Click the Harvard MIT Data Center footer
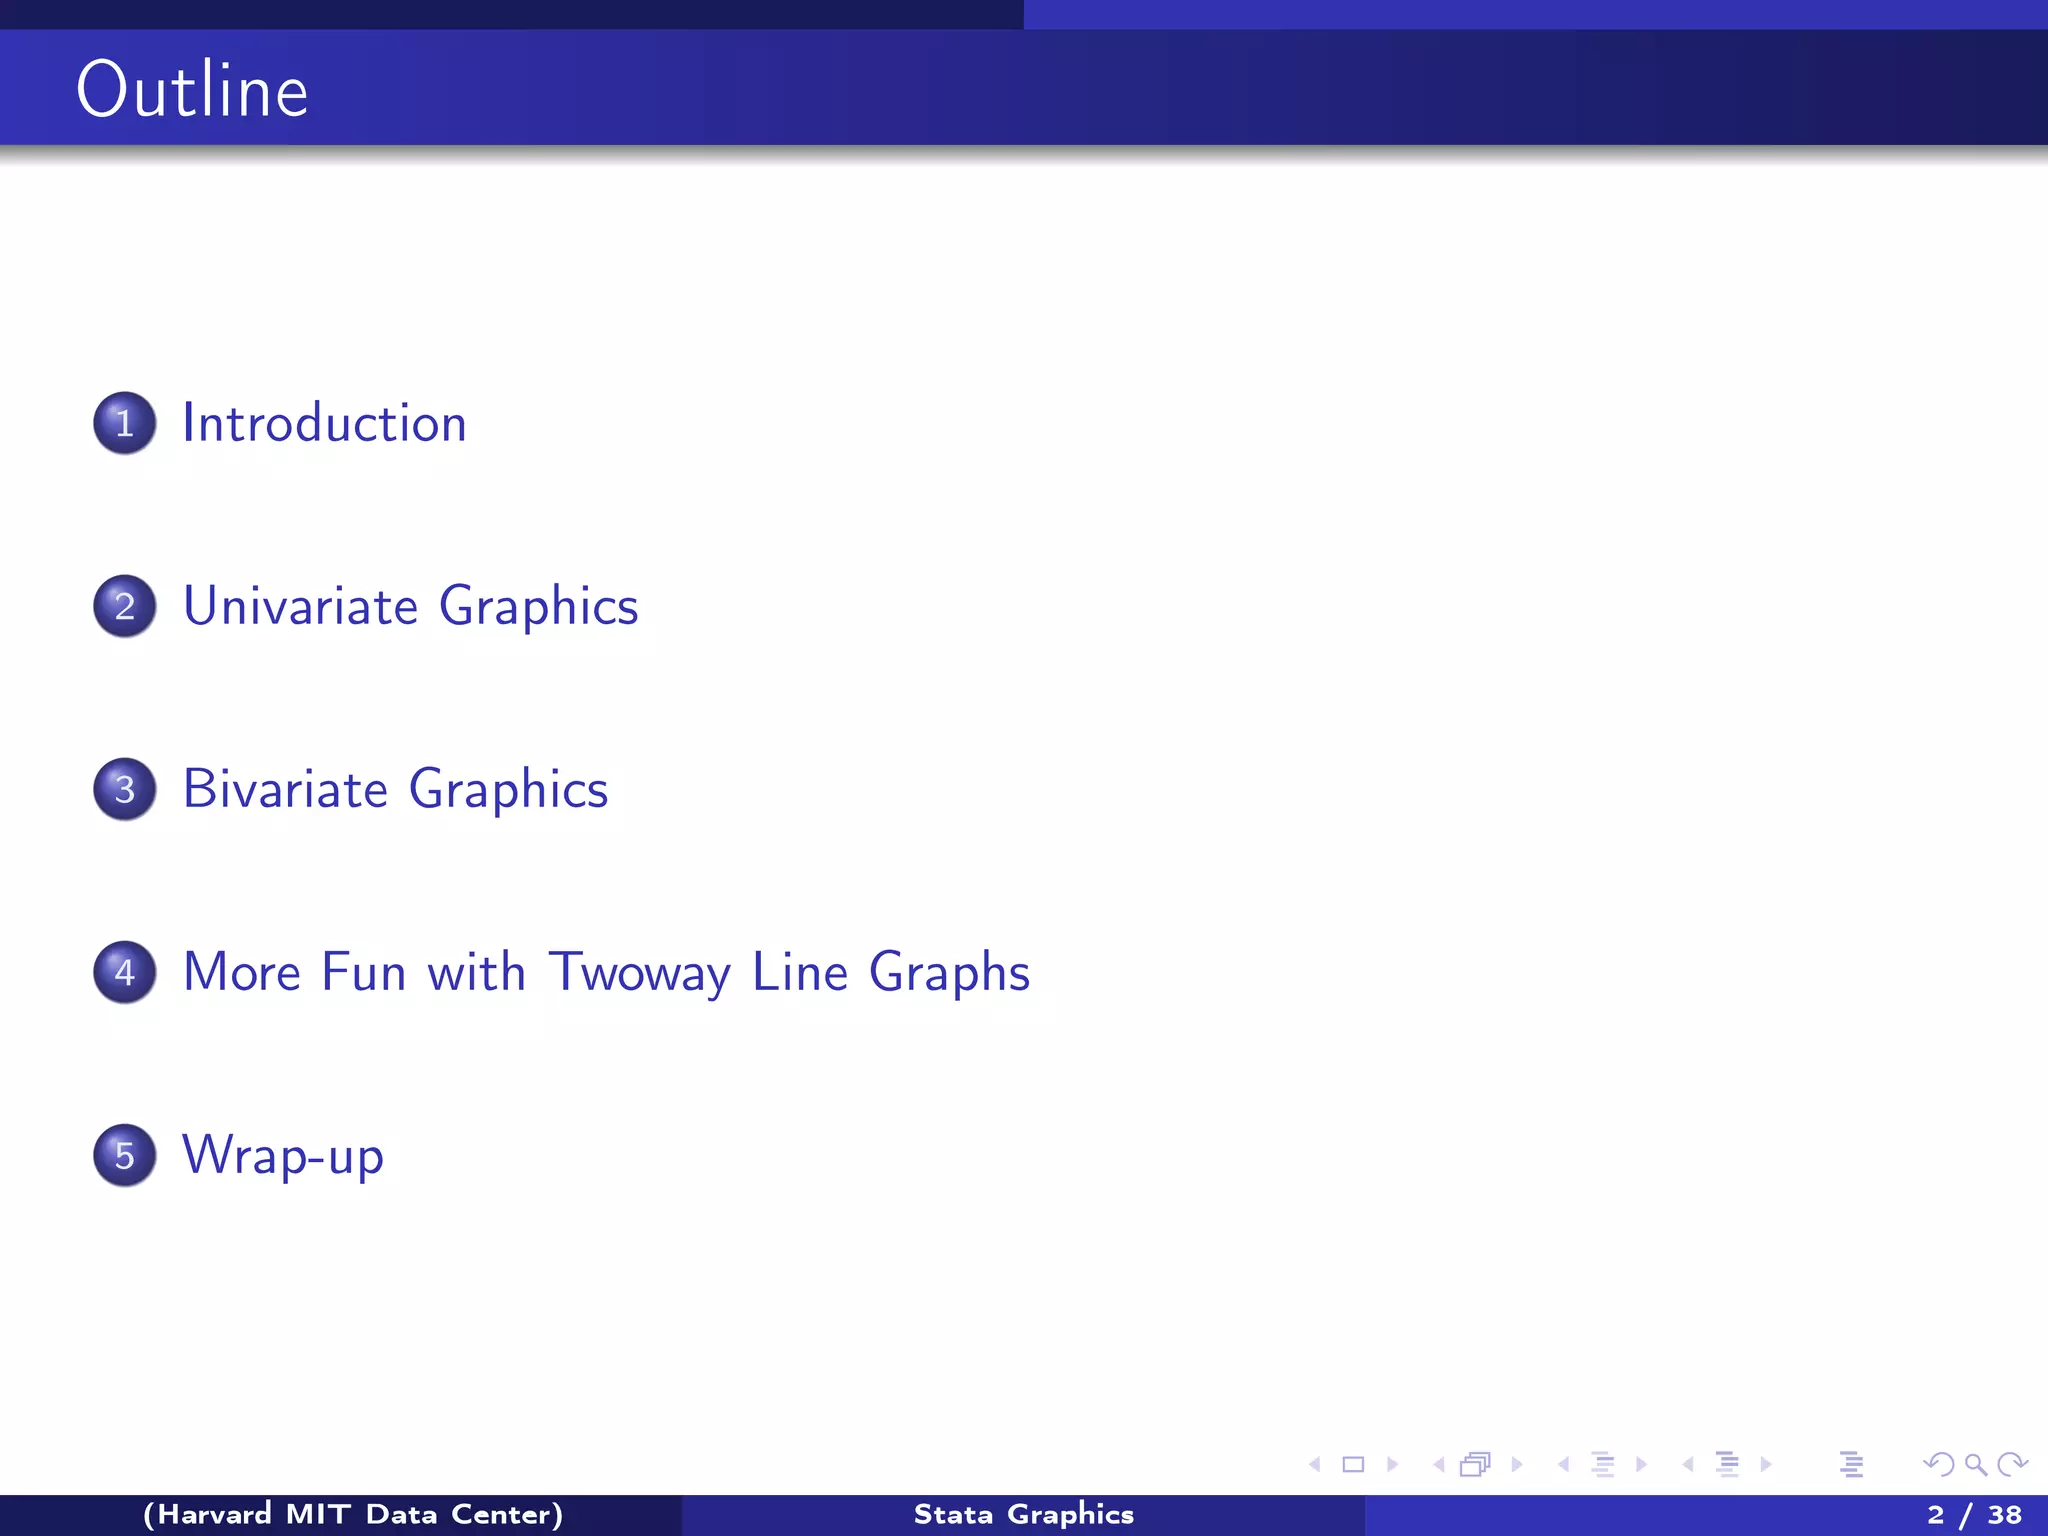The width and height of the screenshot is (2048, 1536). click(353, 1514)
